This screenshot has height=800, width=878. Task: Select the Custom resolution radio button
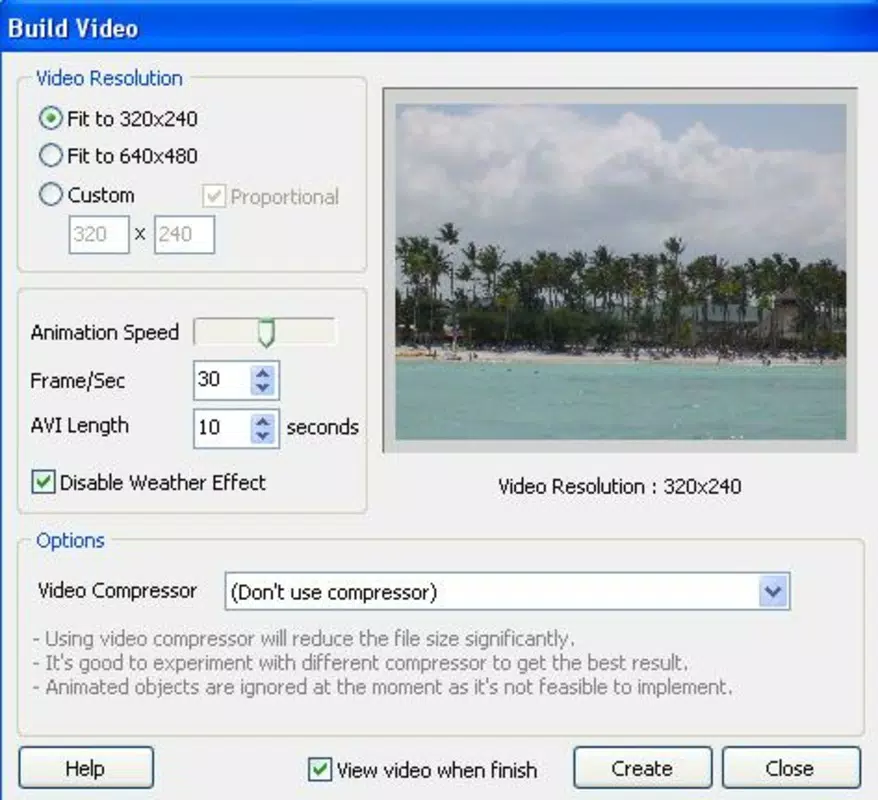pos(50,195)
